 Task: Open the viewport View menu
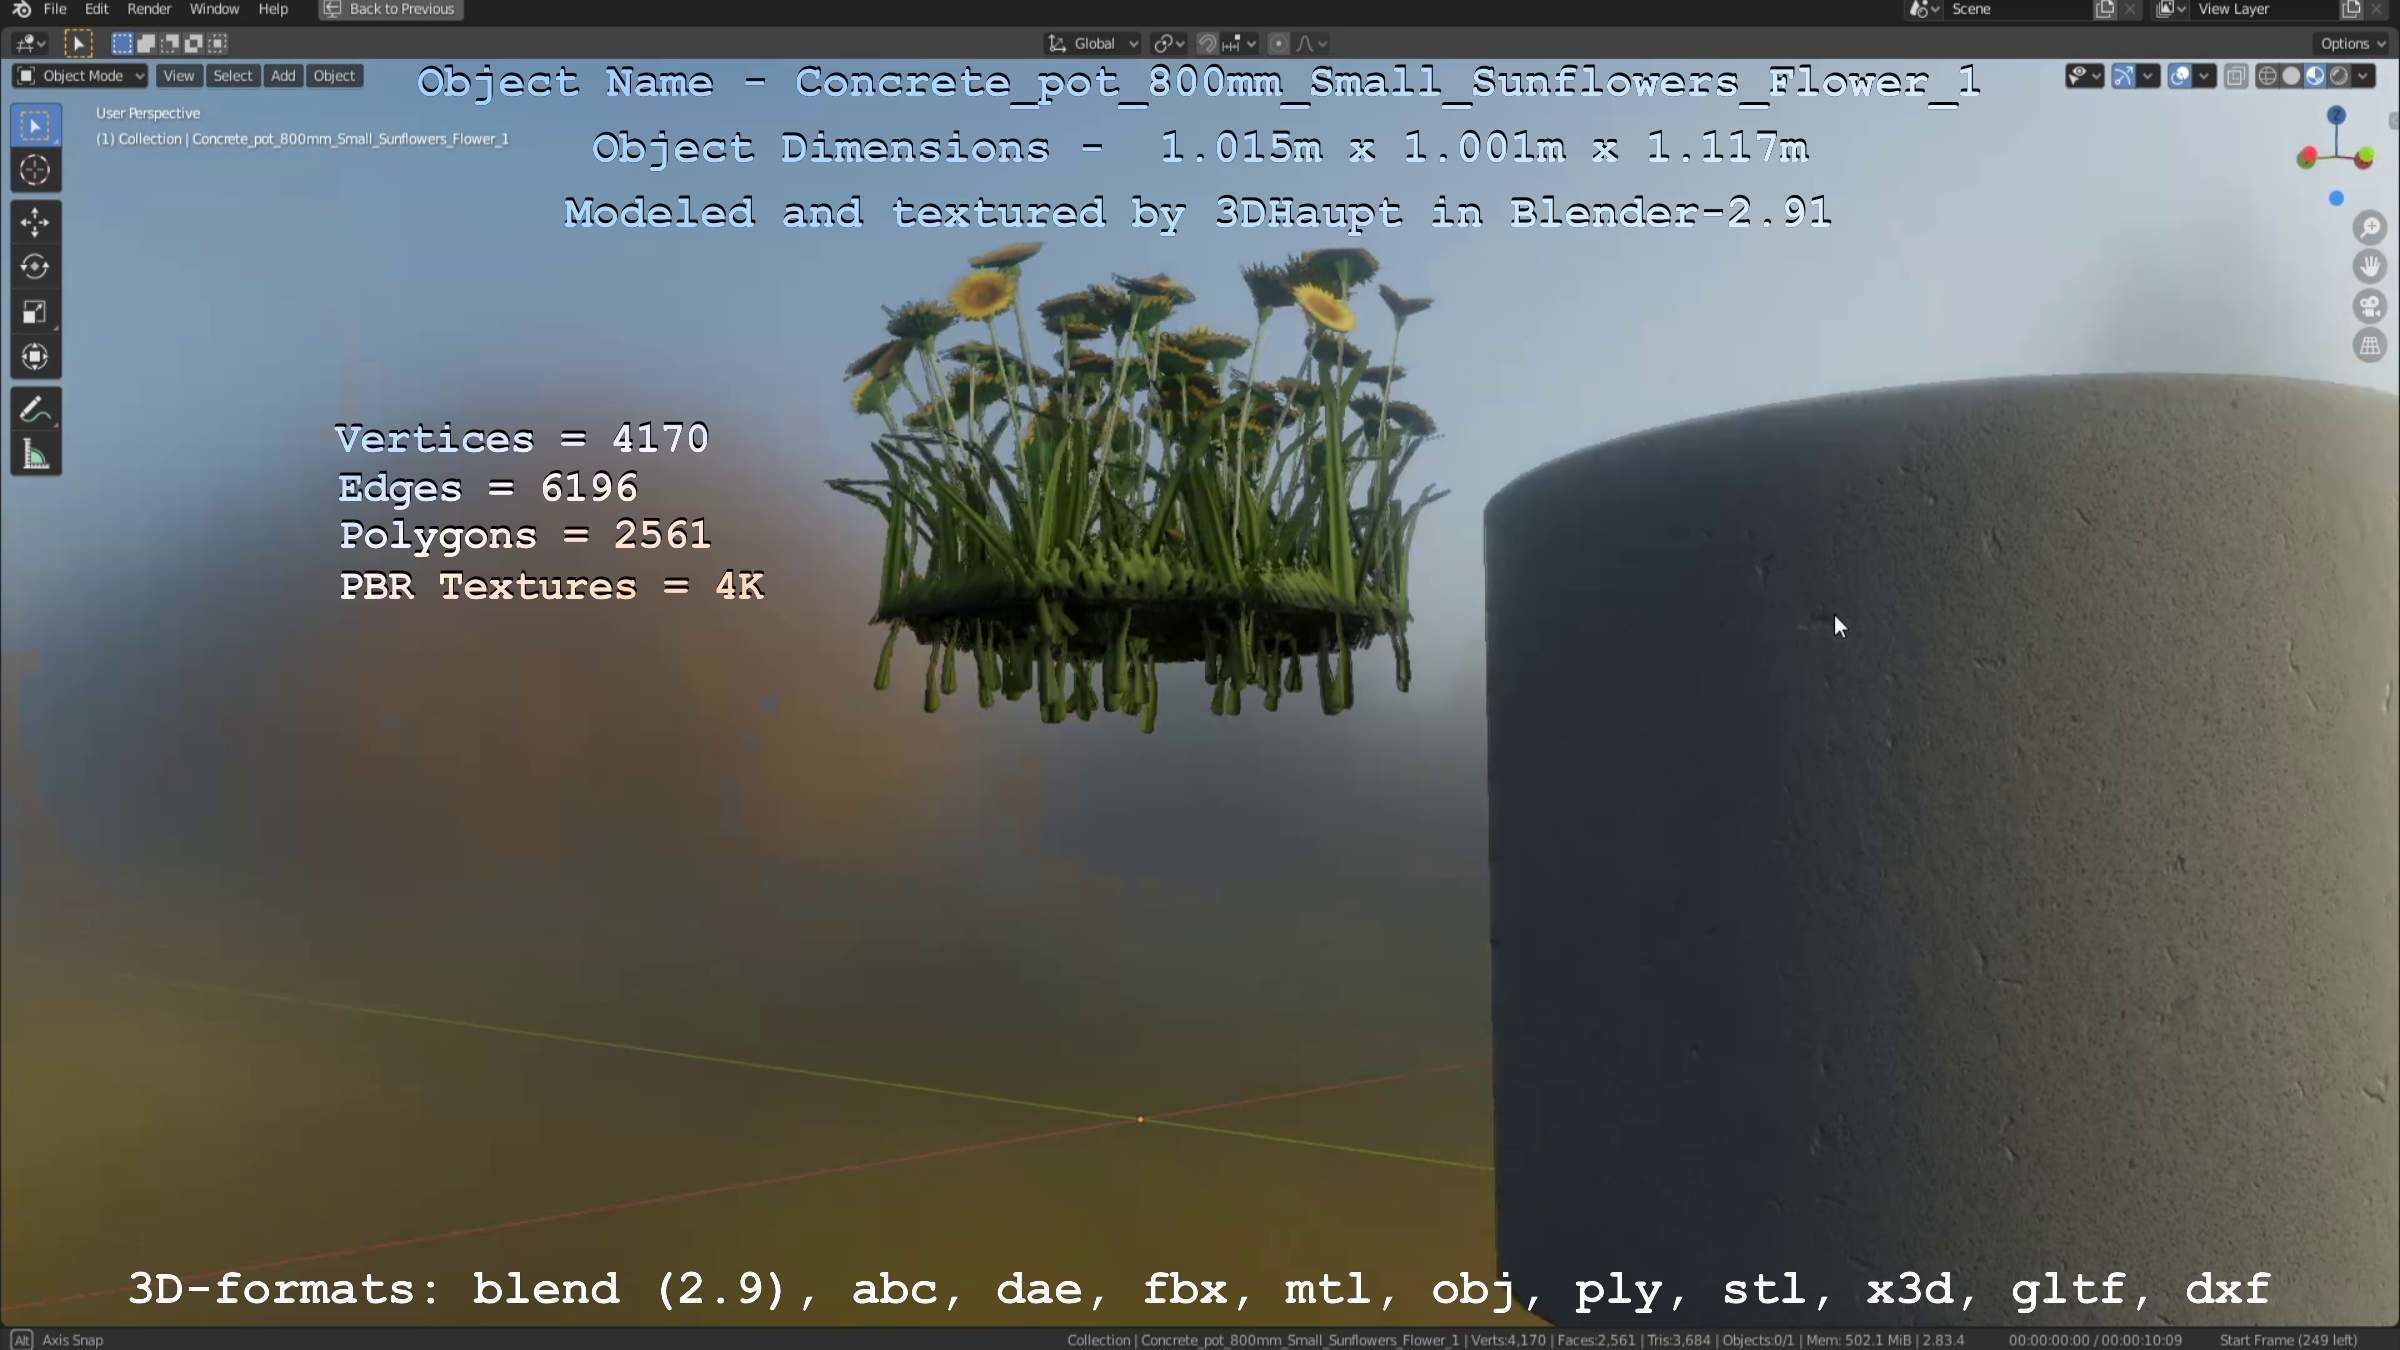click(x=179, y=76)
